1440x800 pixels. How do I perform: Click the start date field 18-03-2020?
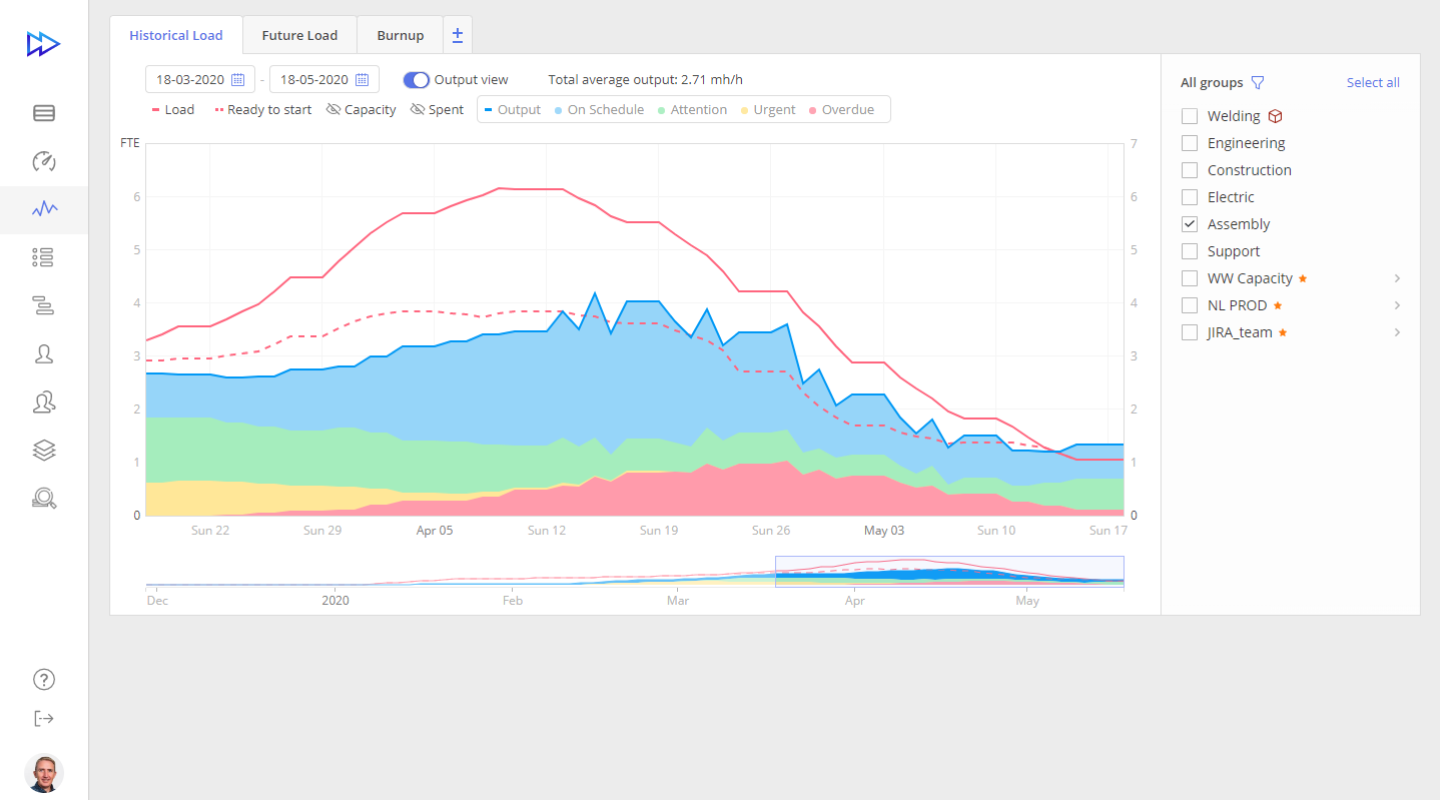(x=189, y=80)
